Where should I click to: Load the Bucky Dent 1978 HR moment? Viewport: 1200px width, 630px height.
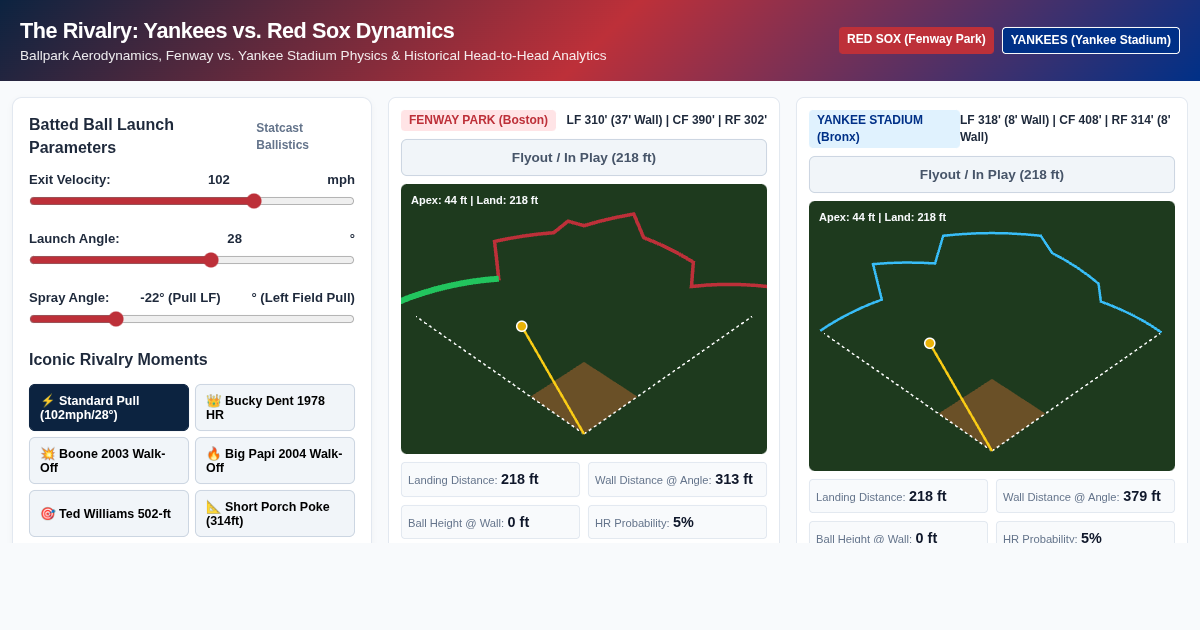(275, 408)
